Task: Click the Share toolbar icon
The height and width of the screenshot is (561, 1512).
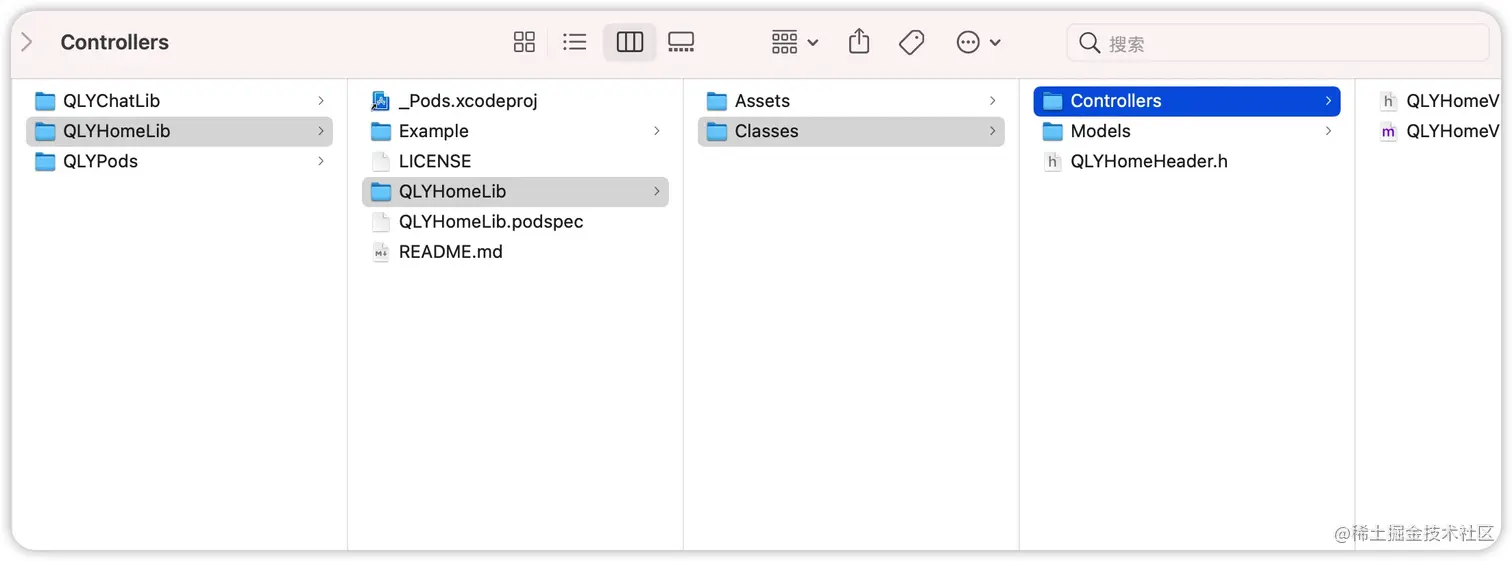Action: (x=859, y=42)
